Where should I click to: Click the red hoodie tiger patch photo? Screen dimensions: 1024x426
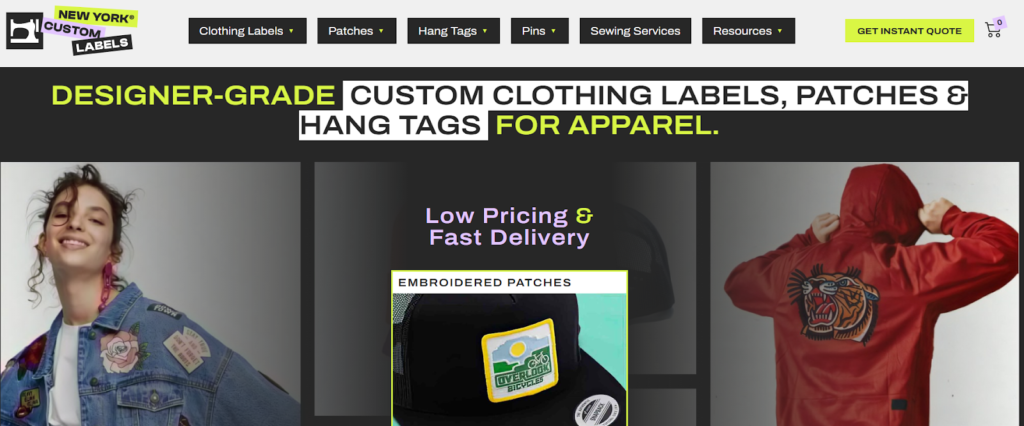coord(864,294)
